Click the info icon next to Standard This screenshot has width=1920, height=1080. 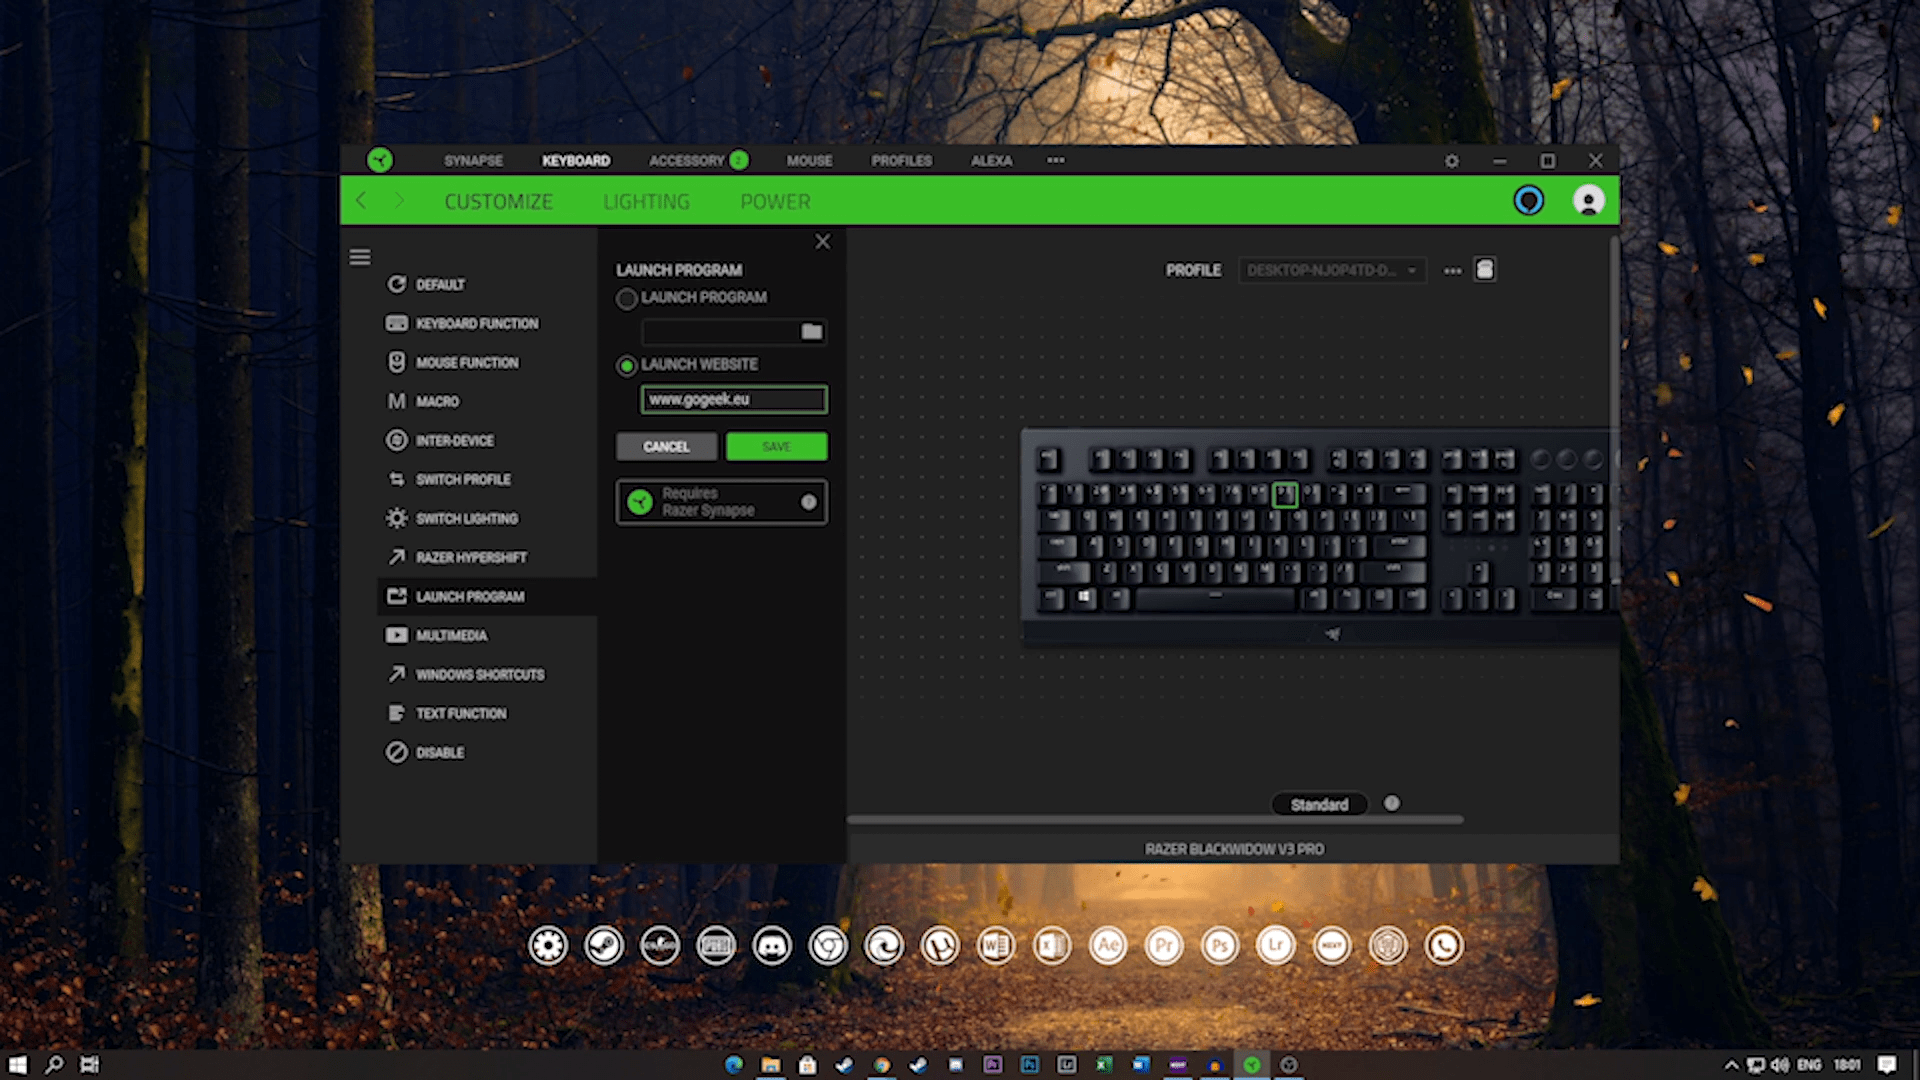(1392, 803)
